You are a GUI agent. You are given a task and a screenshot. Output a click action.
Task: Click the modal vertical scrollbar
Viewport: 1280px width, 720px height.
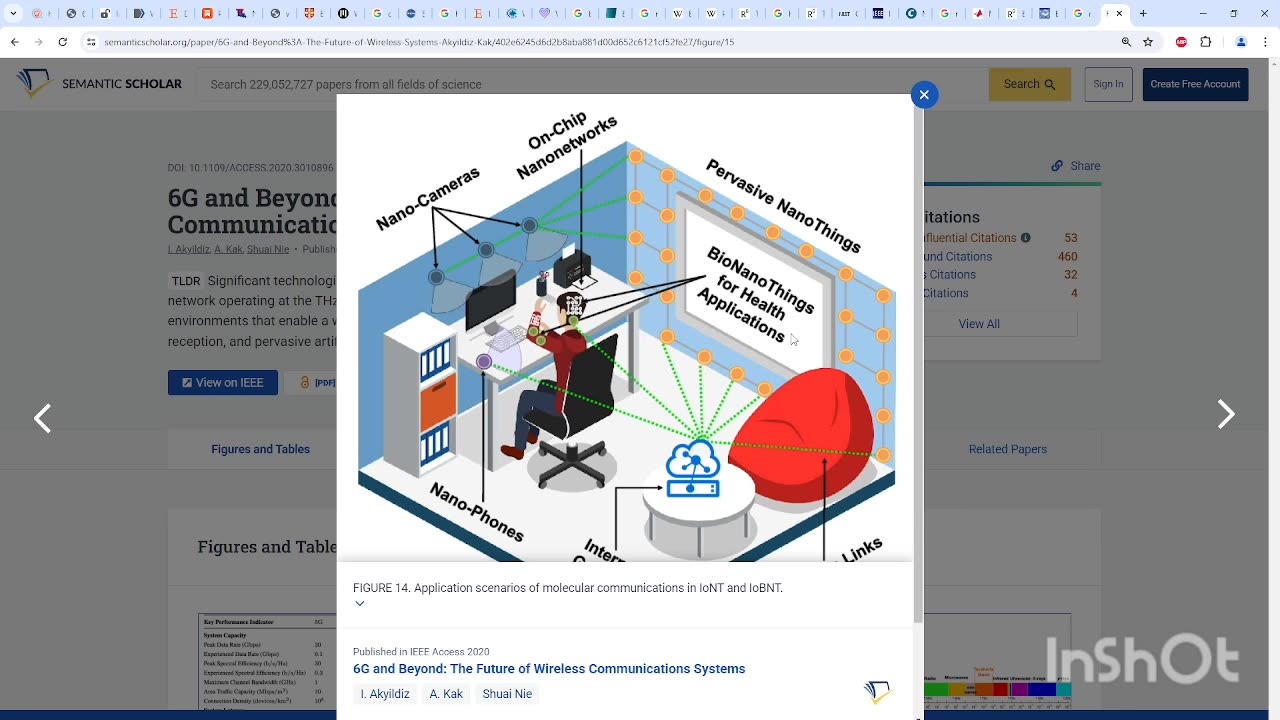tap(918, 360)
